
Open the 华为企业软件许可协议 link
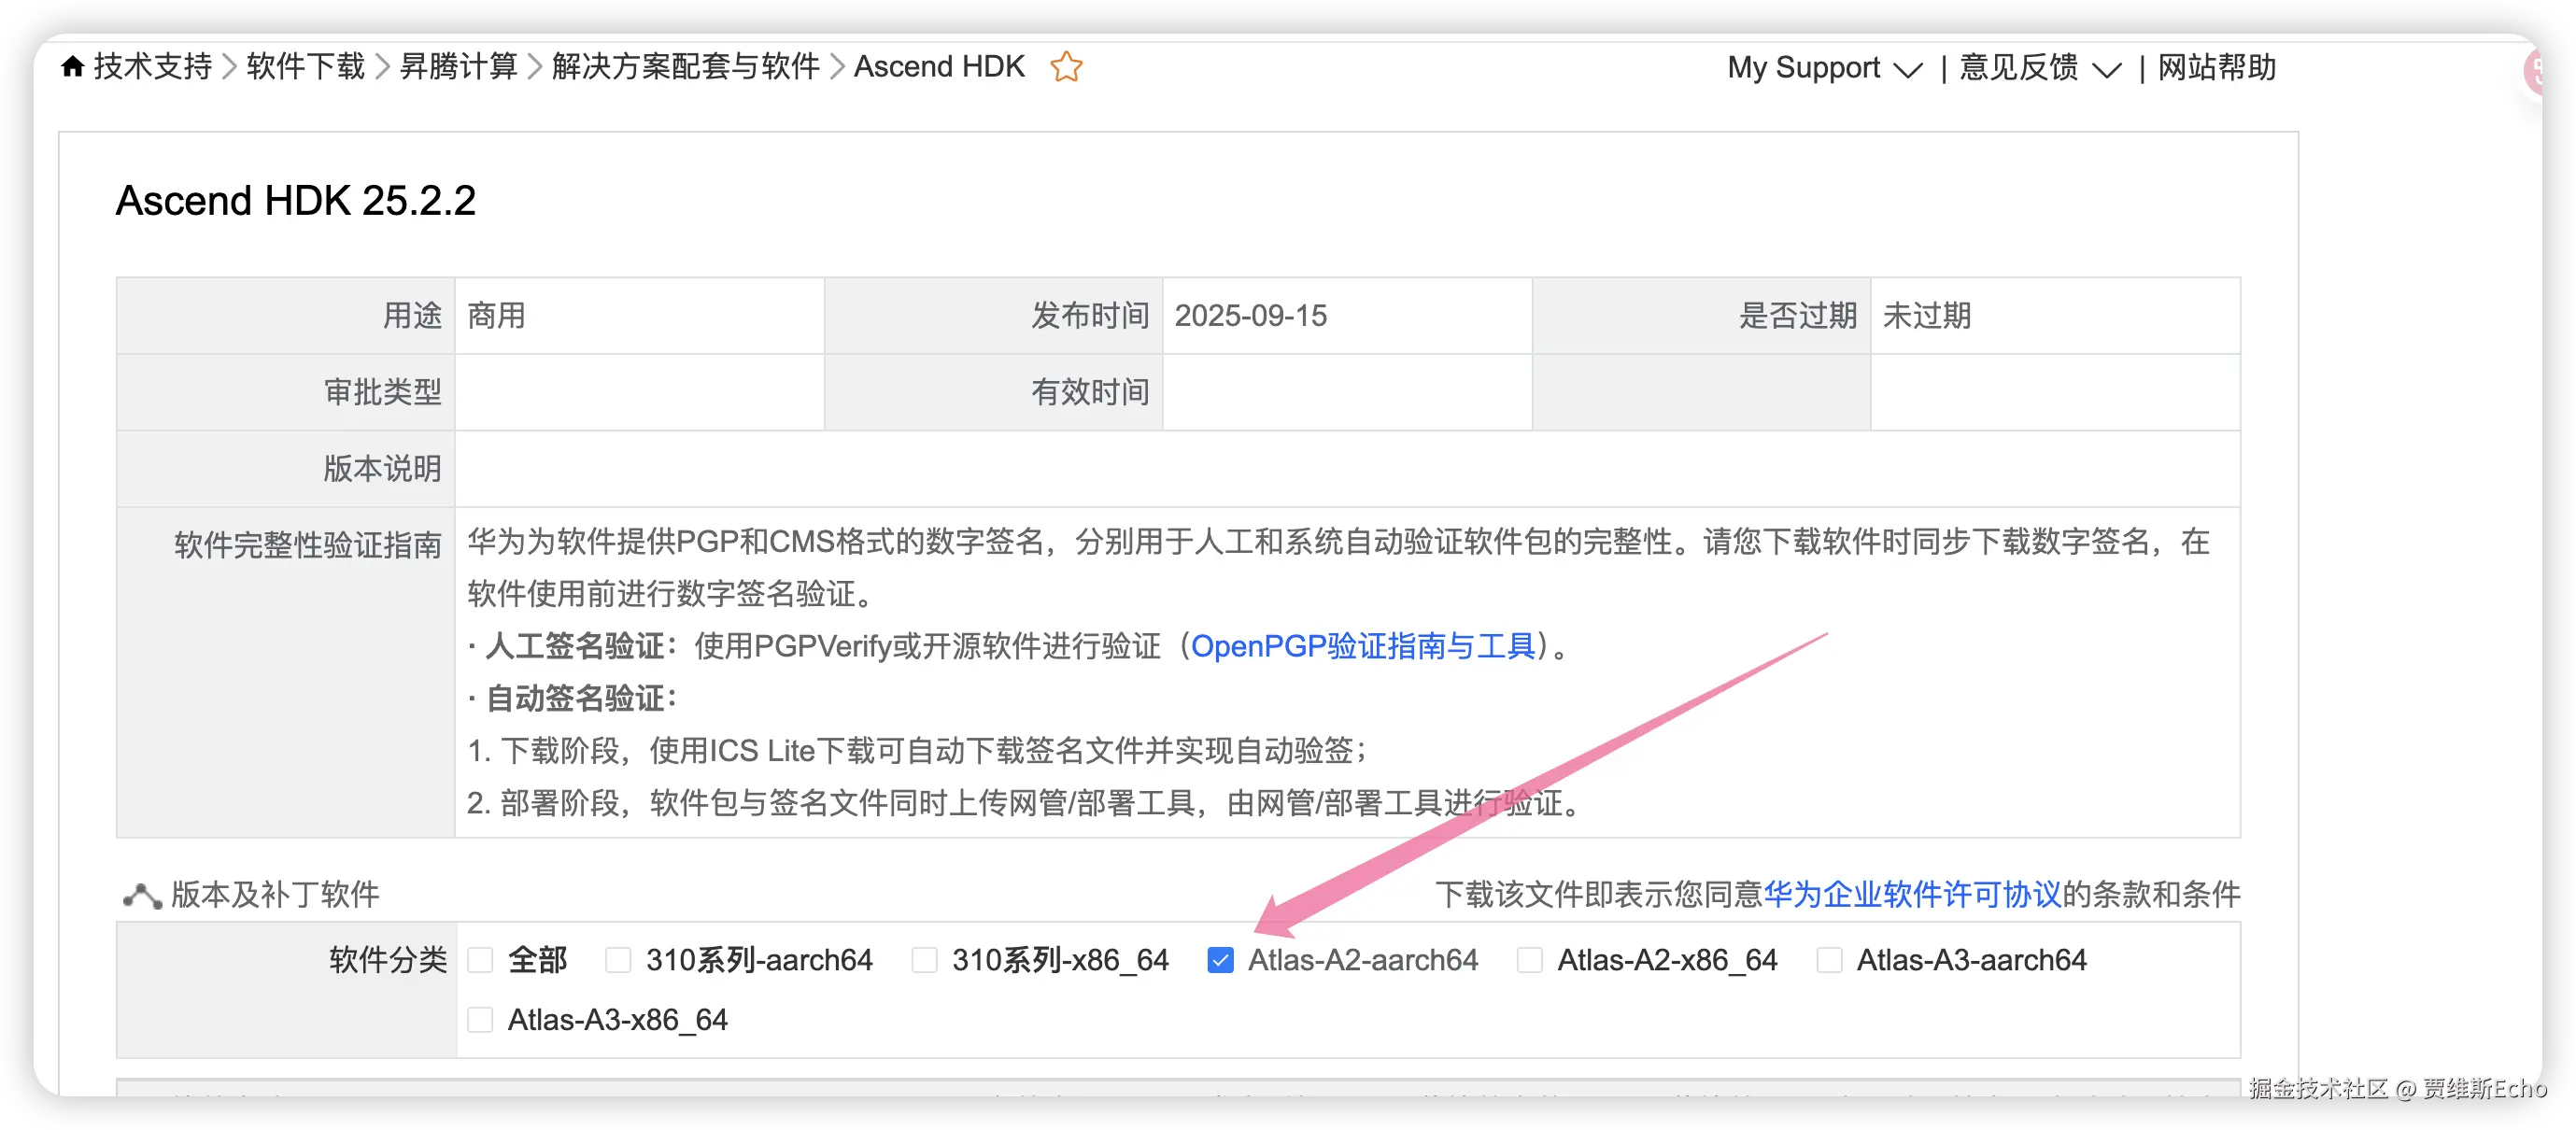tap(1911, 895)
